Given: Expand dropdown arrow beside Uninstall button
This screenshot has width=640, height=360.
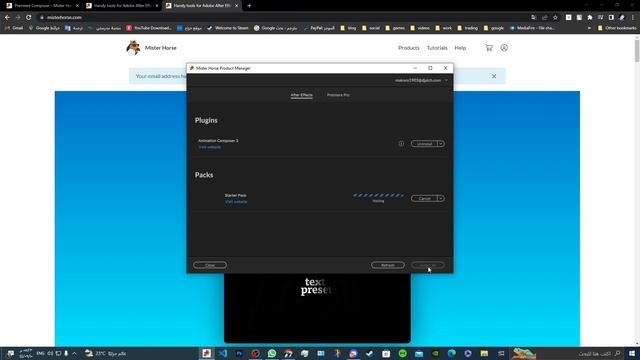Looking at the screenshot, I should tap(441, 144).
